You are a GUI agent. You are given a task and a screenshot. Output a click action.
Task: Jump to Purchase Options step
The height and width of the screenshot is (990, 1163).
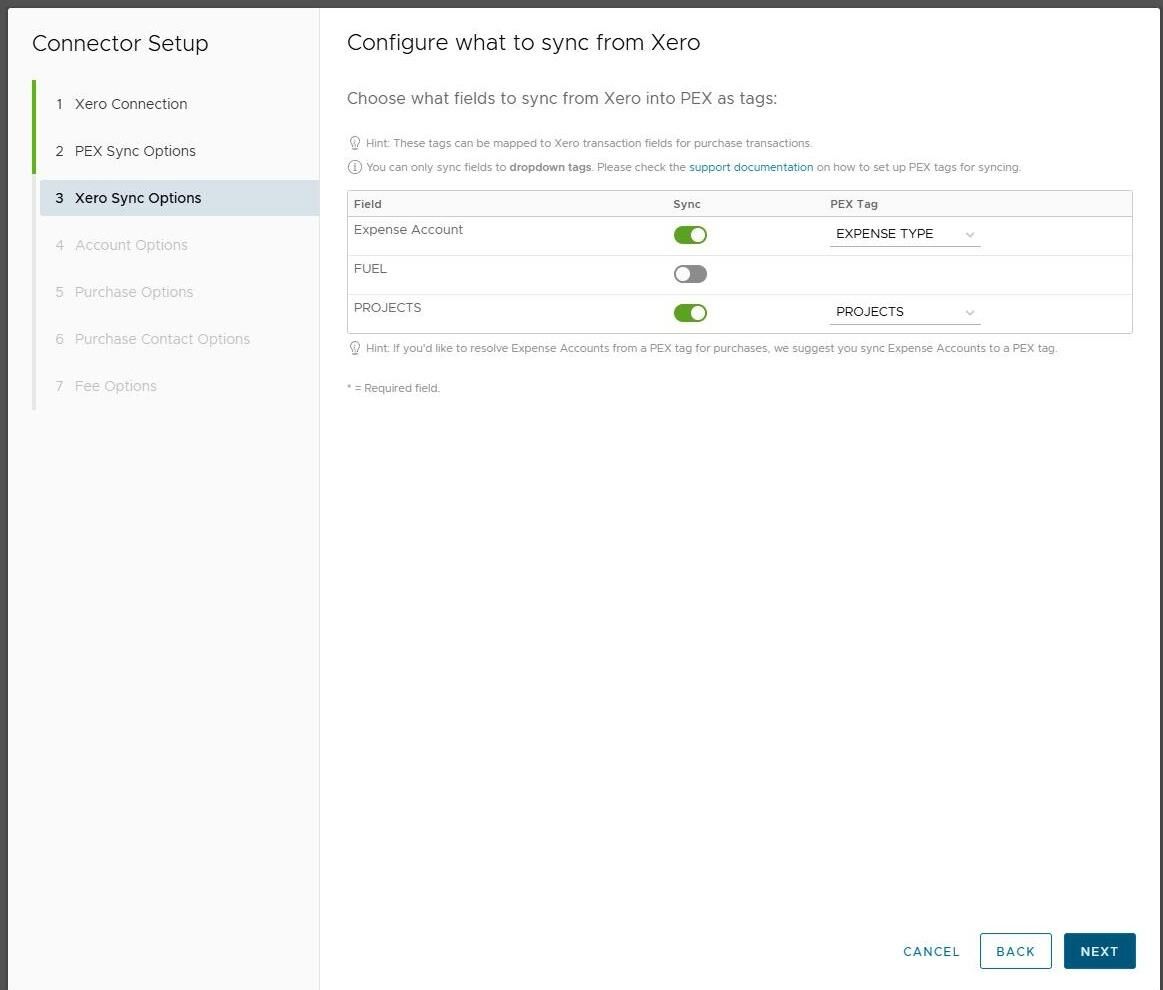[x=134, y=292]
